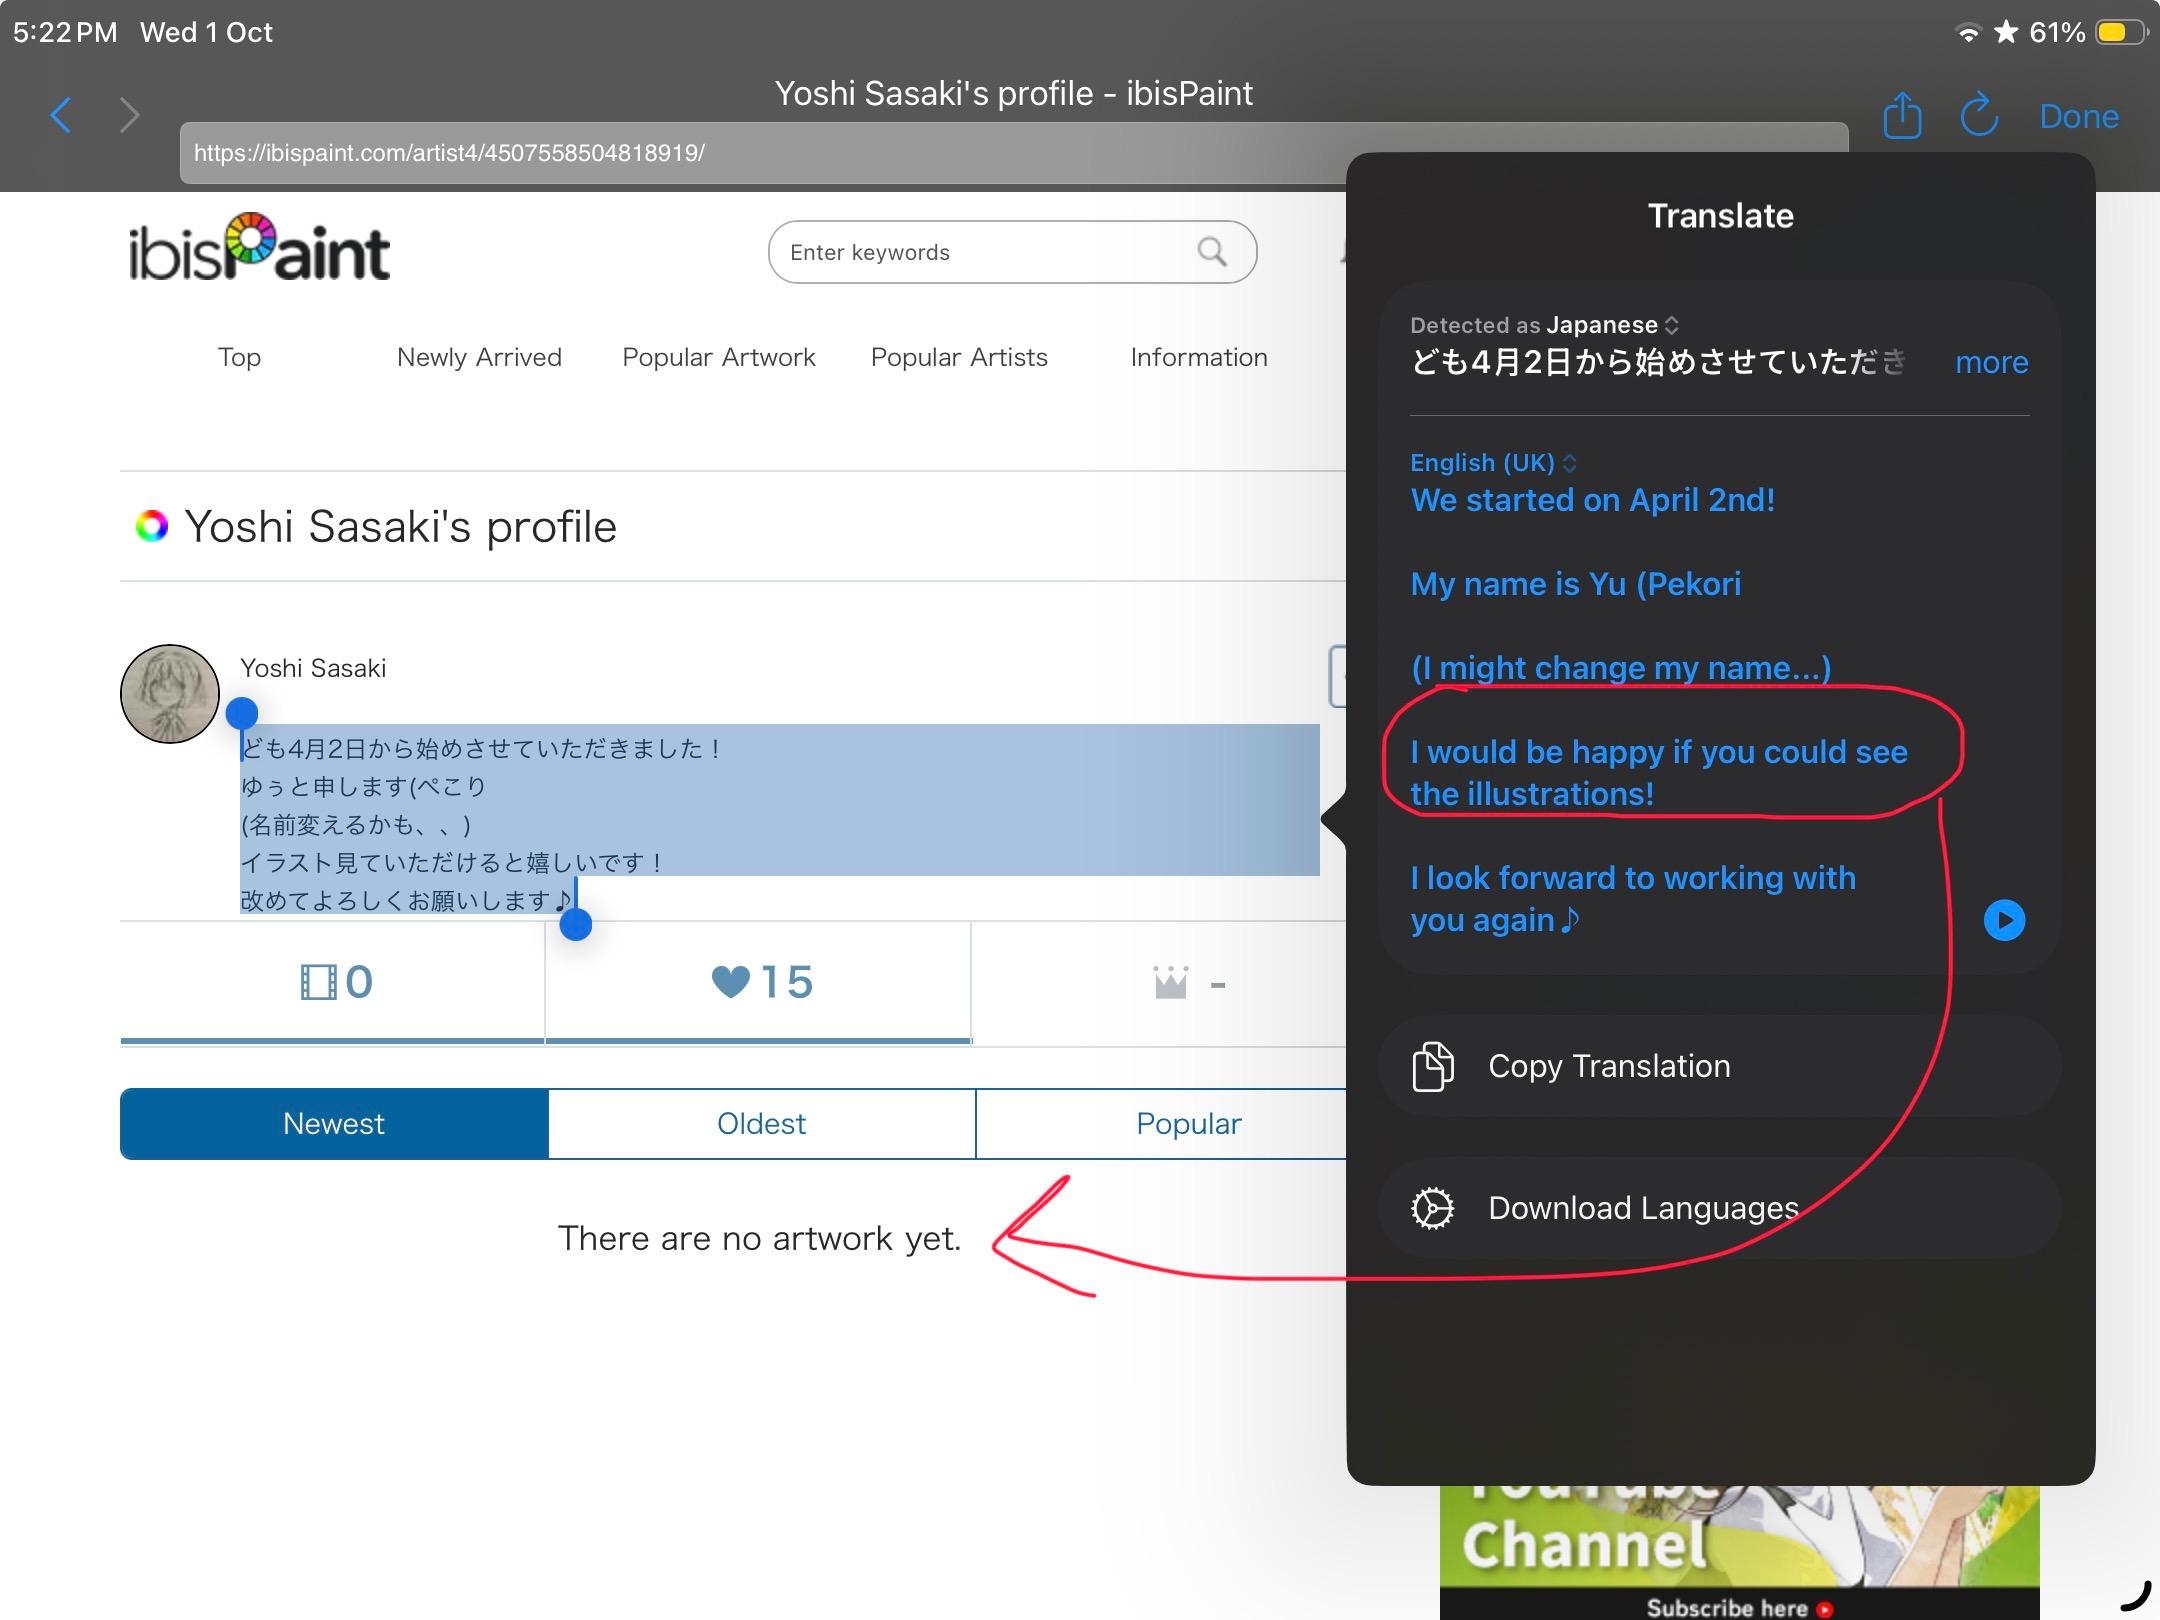Reload the page with refresh icon

[x=1979, y=115]
